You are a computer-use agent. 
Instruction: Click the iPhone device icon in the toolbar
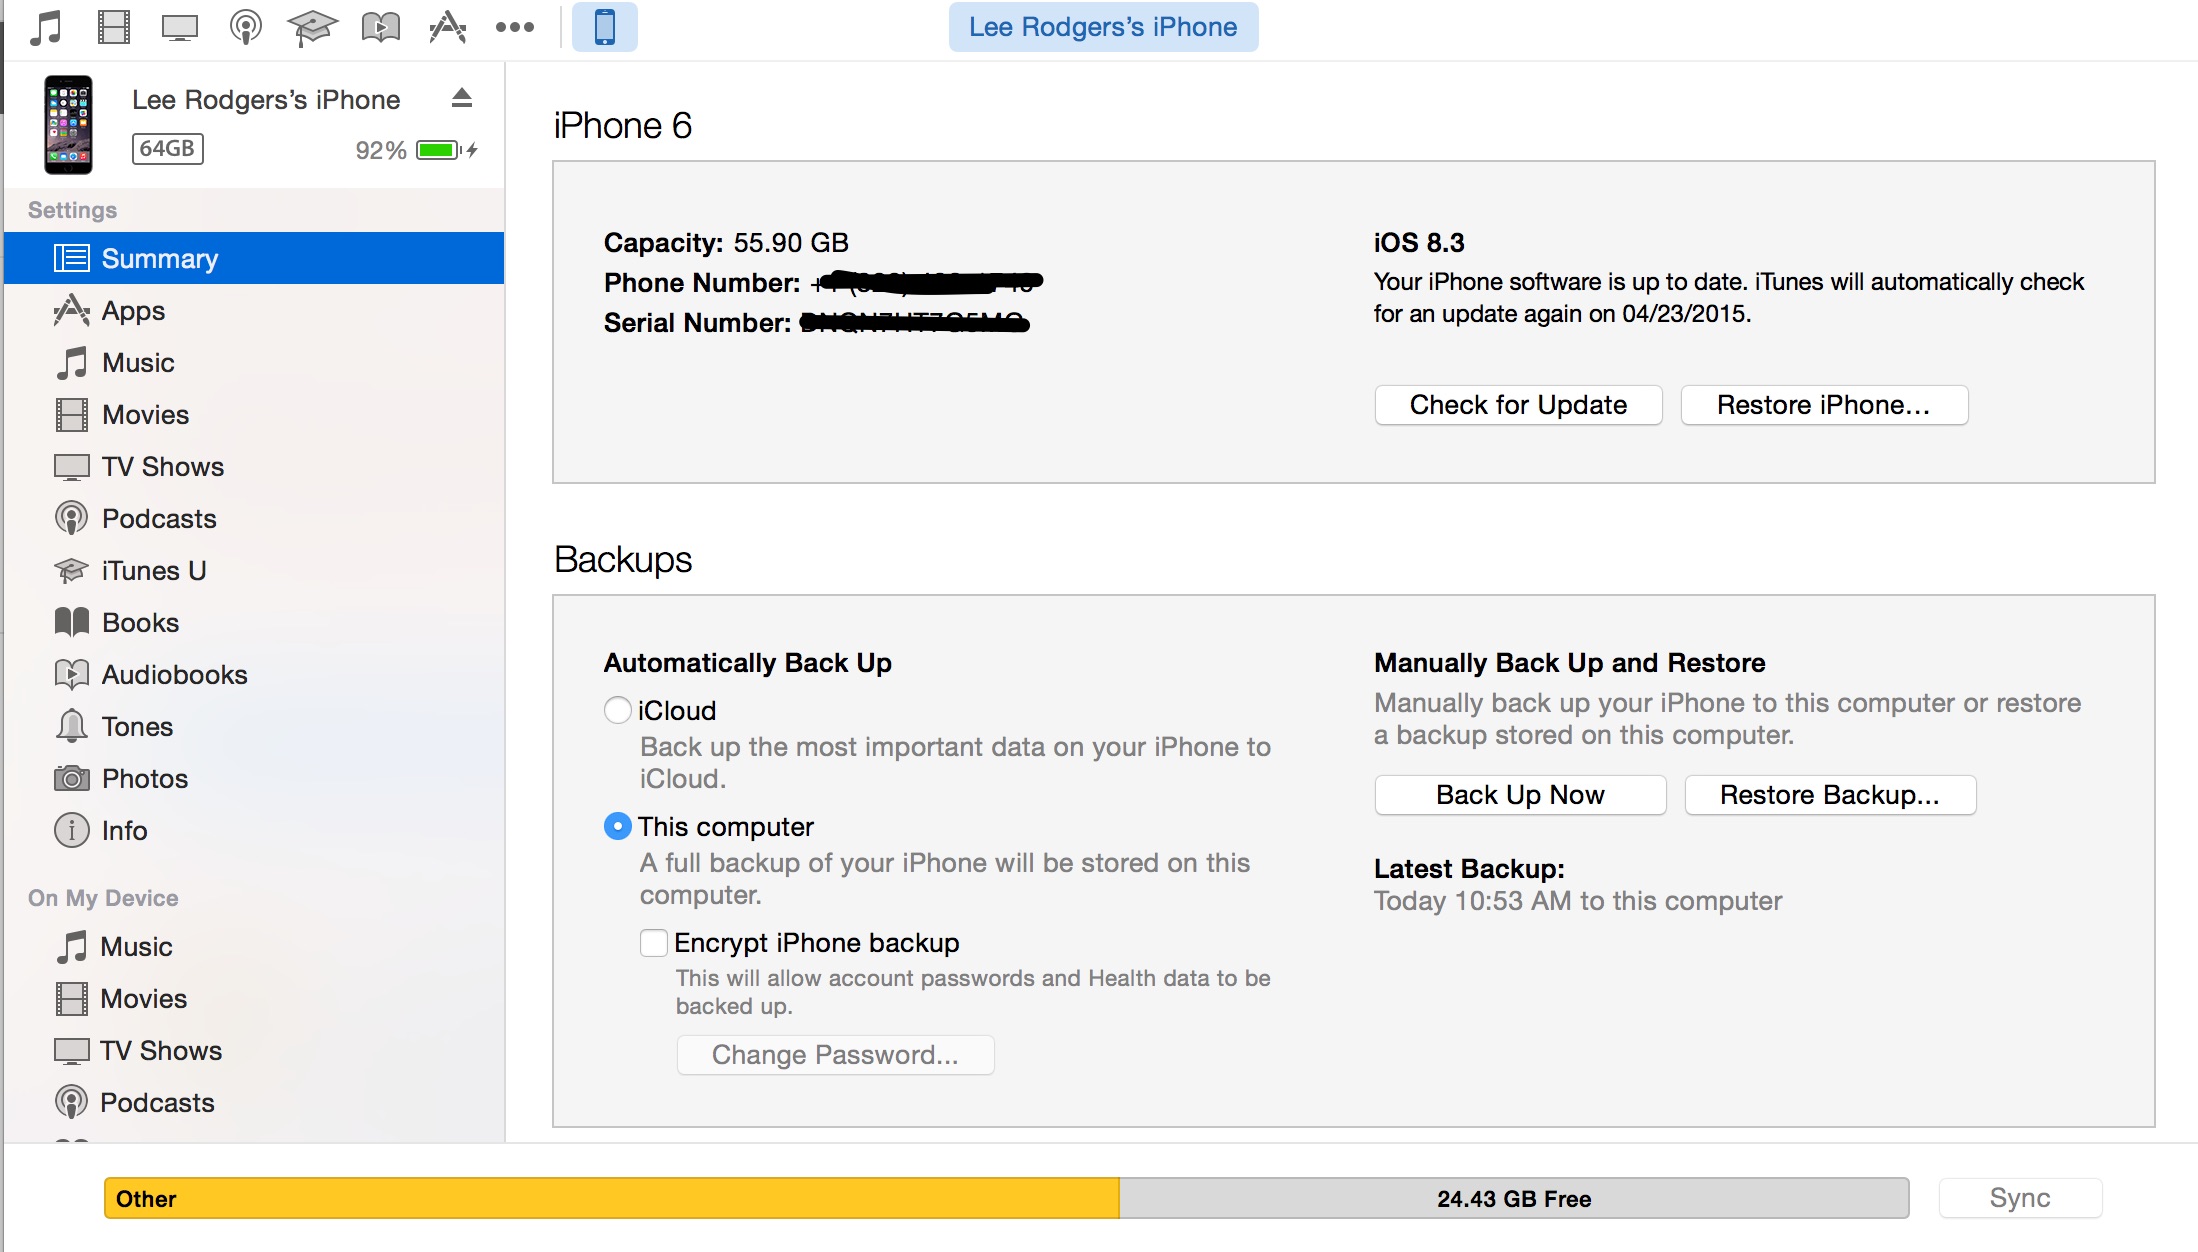(604, 27)
